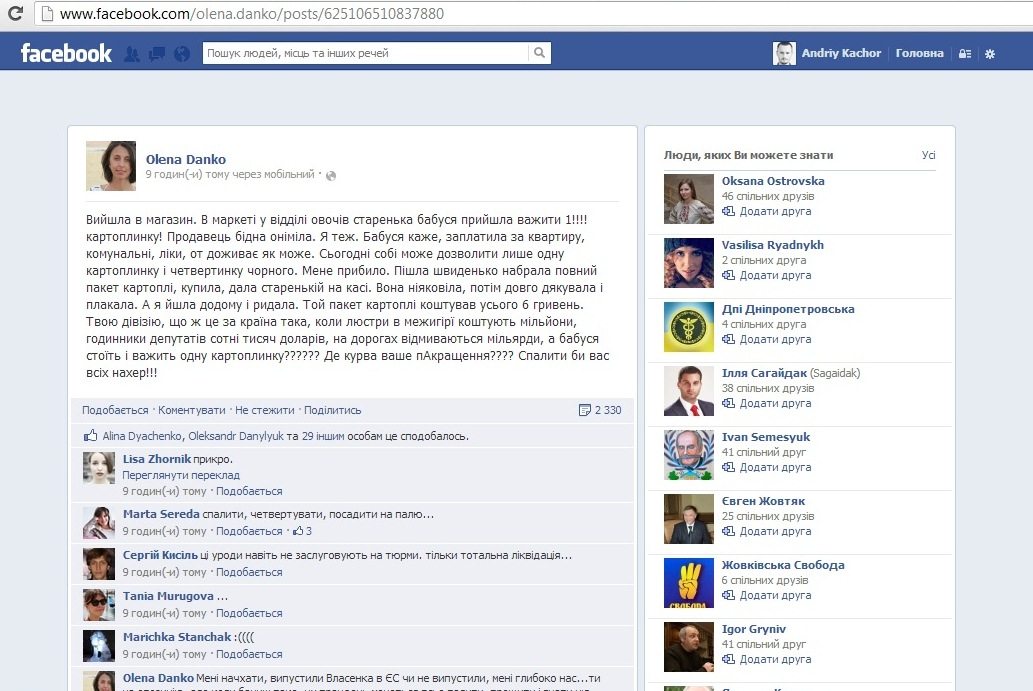
Task: Like Marta Sereda's comment
Action: 249,531
